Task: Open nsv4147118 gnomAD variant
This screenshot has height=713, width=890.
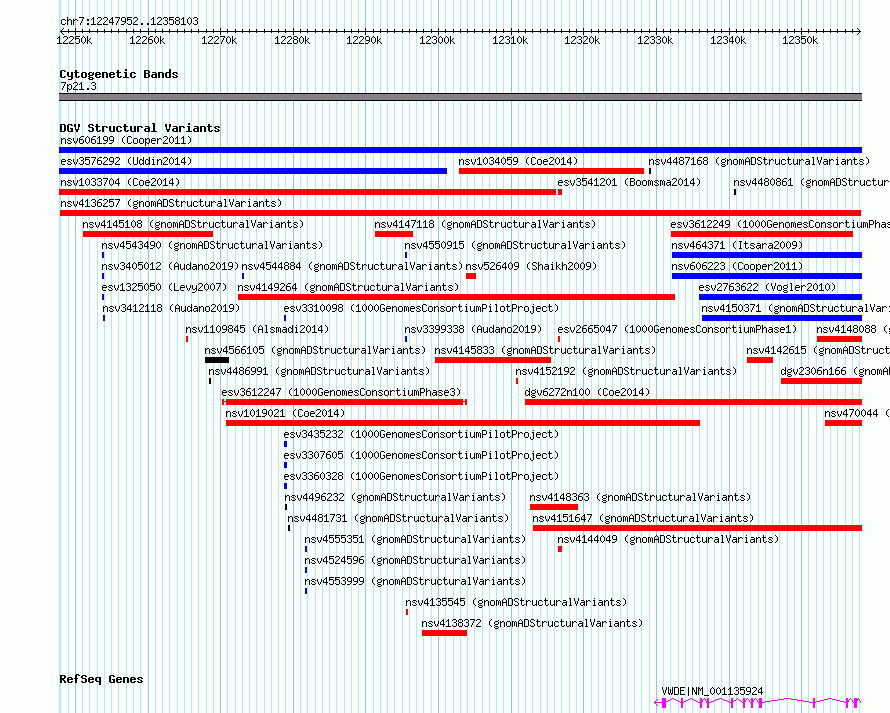Action: (x=485, y=224)
